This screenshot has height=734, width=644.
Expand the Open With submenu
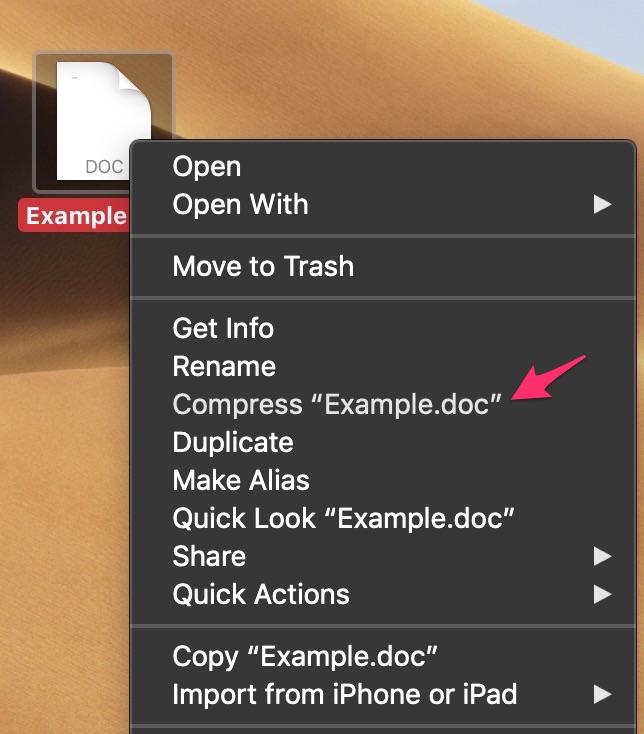tap(382, 204)
